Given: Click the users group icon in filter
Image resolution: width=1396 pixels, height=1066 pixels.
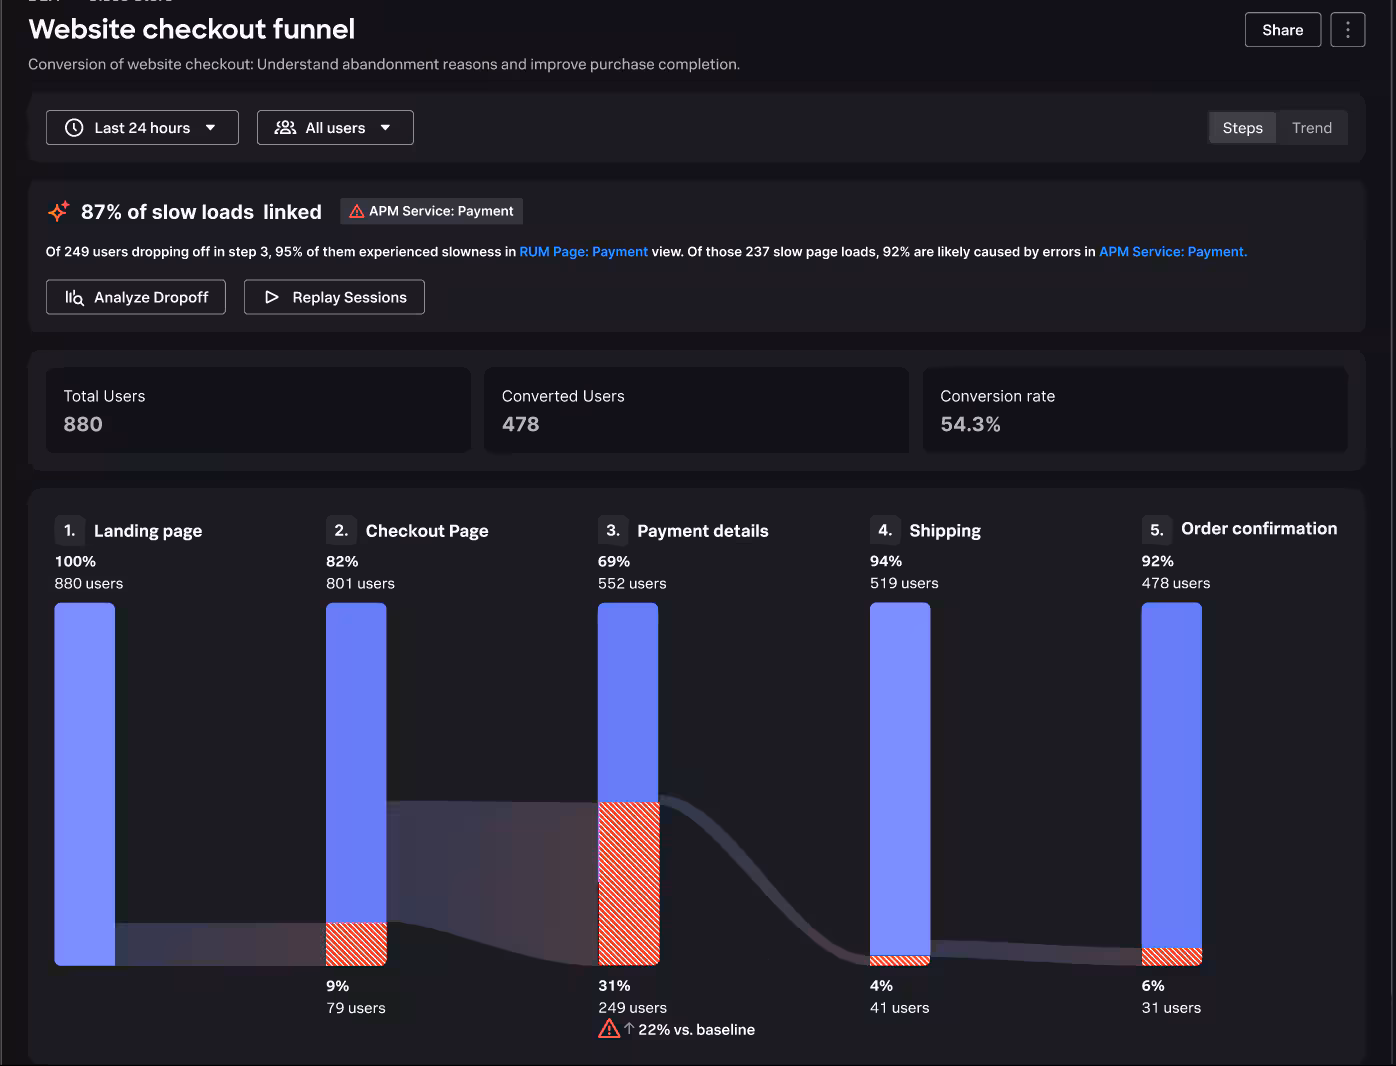Looking at the screenshot, I should 285,128.
